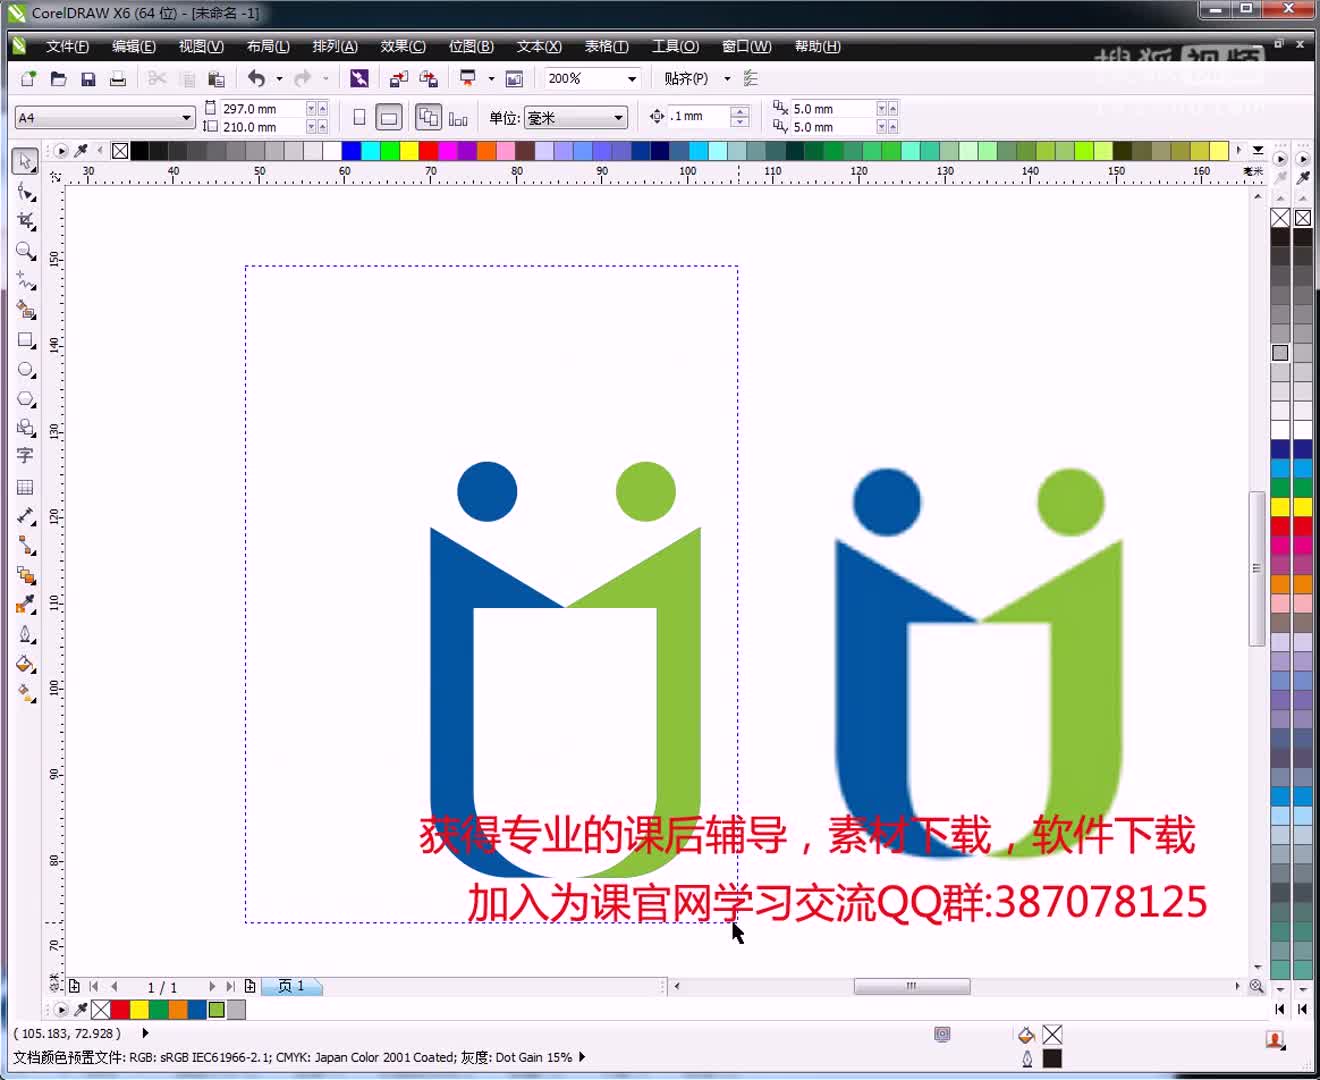1320x1080 pixels.
Task: Open the 效果(C) menu
Action: pyautogui.click(x=402, y=46)
